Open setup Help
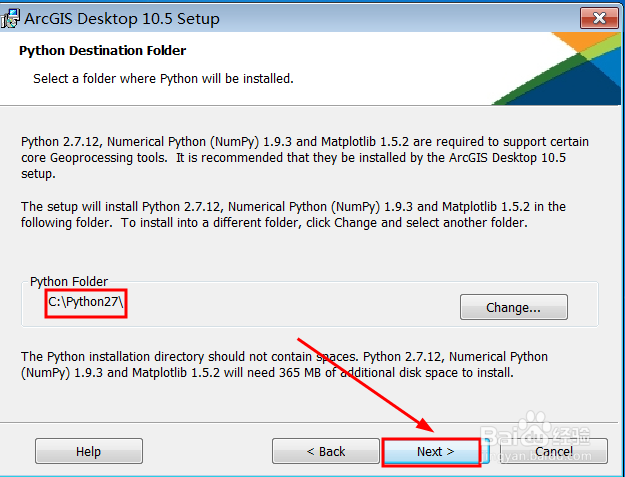 coord(89,451)
